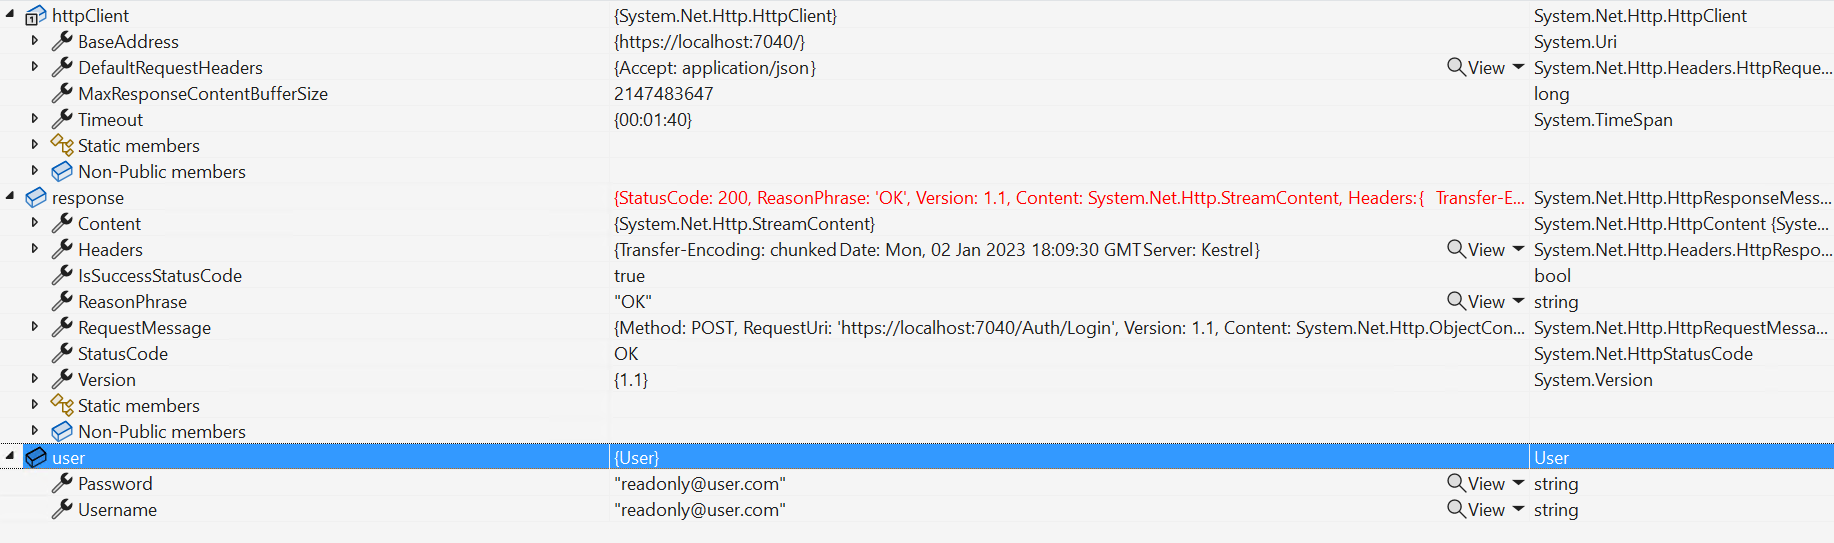Select the Timeout row

pyautogui.click(x=917, y=119)
